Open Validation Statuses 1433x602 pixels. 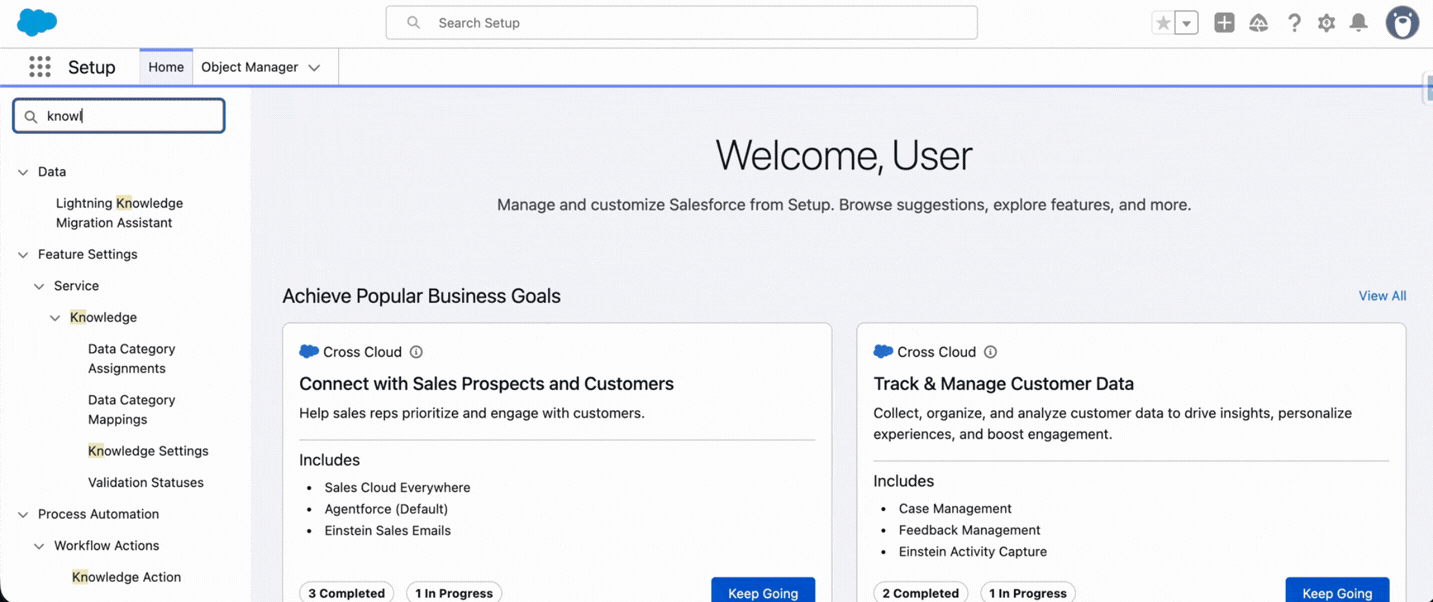(146, 482)
